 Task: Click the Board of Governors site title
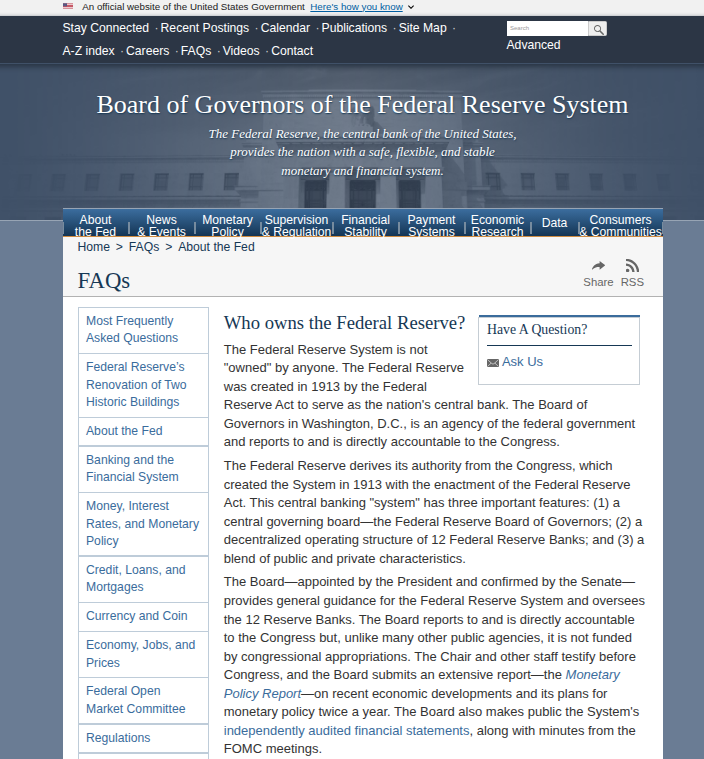(362, 105)
